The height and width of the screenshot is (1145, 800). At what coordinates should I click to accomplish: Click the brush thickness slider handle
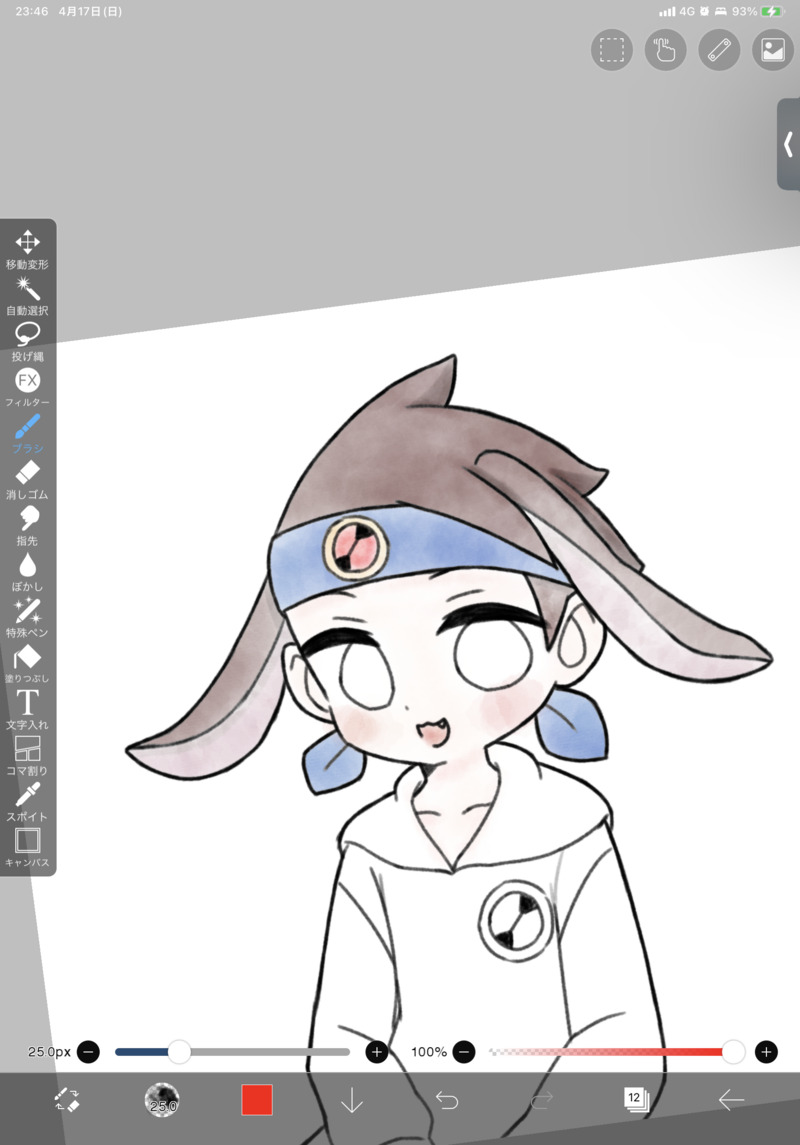tap(180, 1052)
